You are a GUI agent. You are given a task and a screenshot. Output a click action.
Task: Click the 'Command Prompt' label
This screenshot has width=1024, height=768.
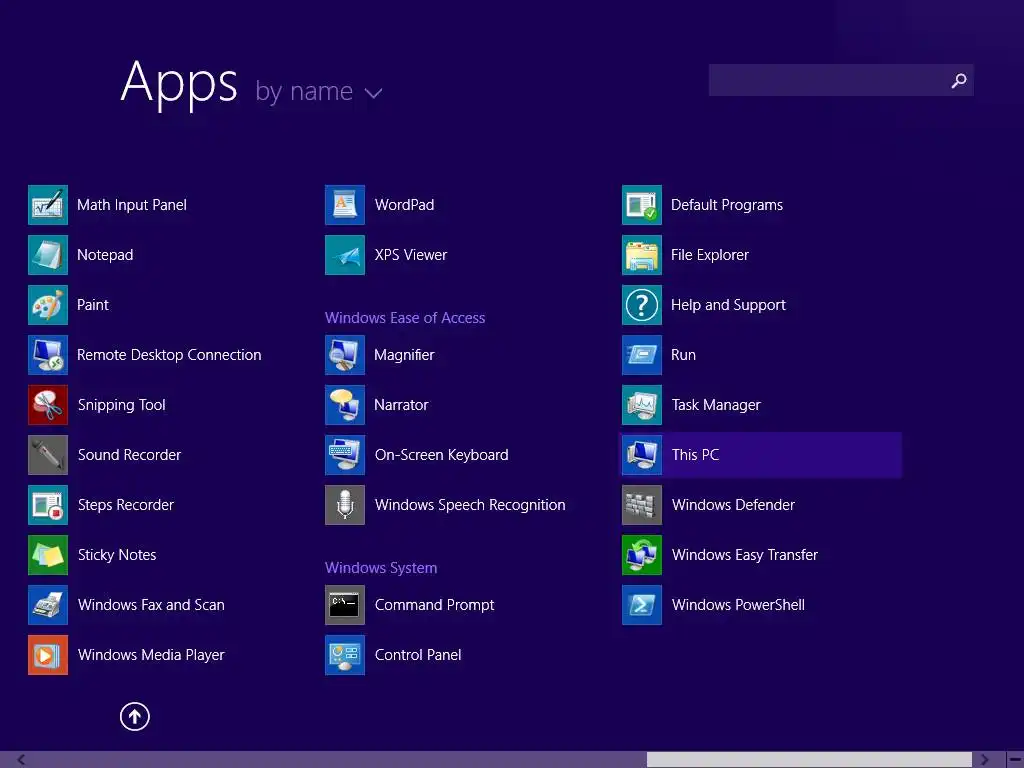434,605
